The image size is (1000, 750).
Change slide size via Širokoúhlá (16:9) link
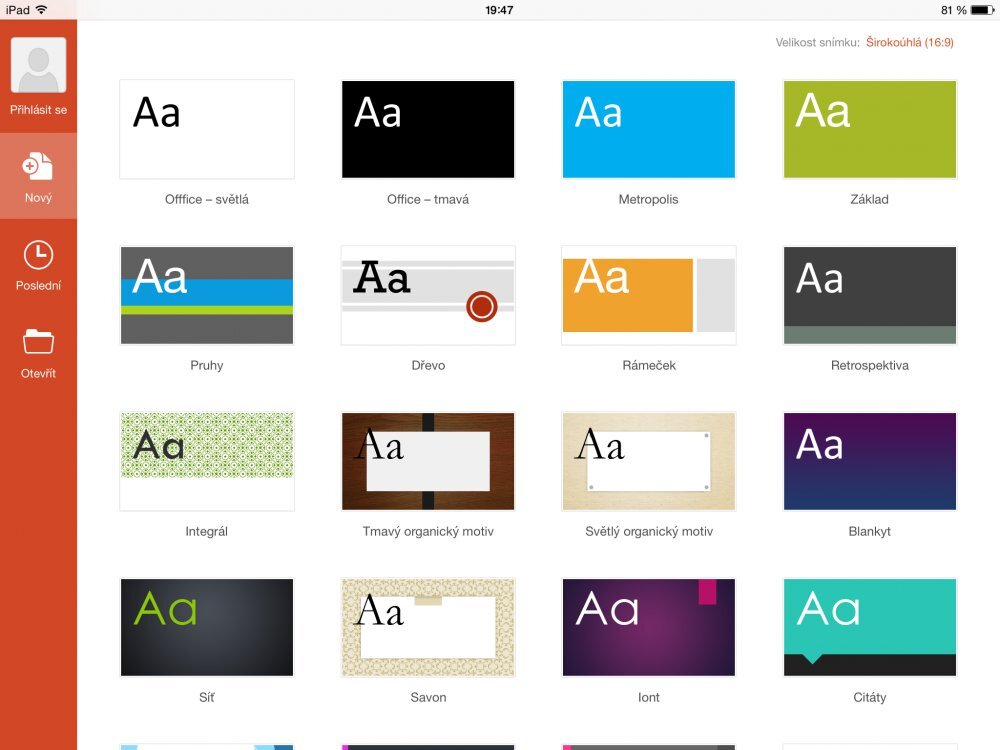click(x=910, y=43)
